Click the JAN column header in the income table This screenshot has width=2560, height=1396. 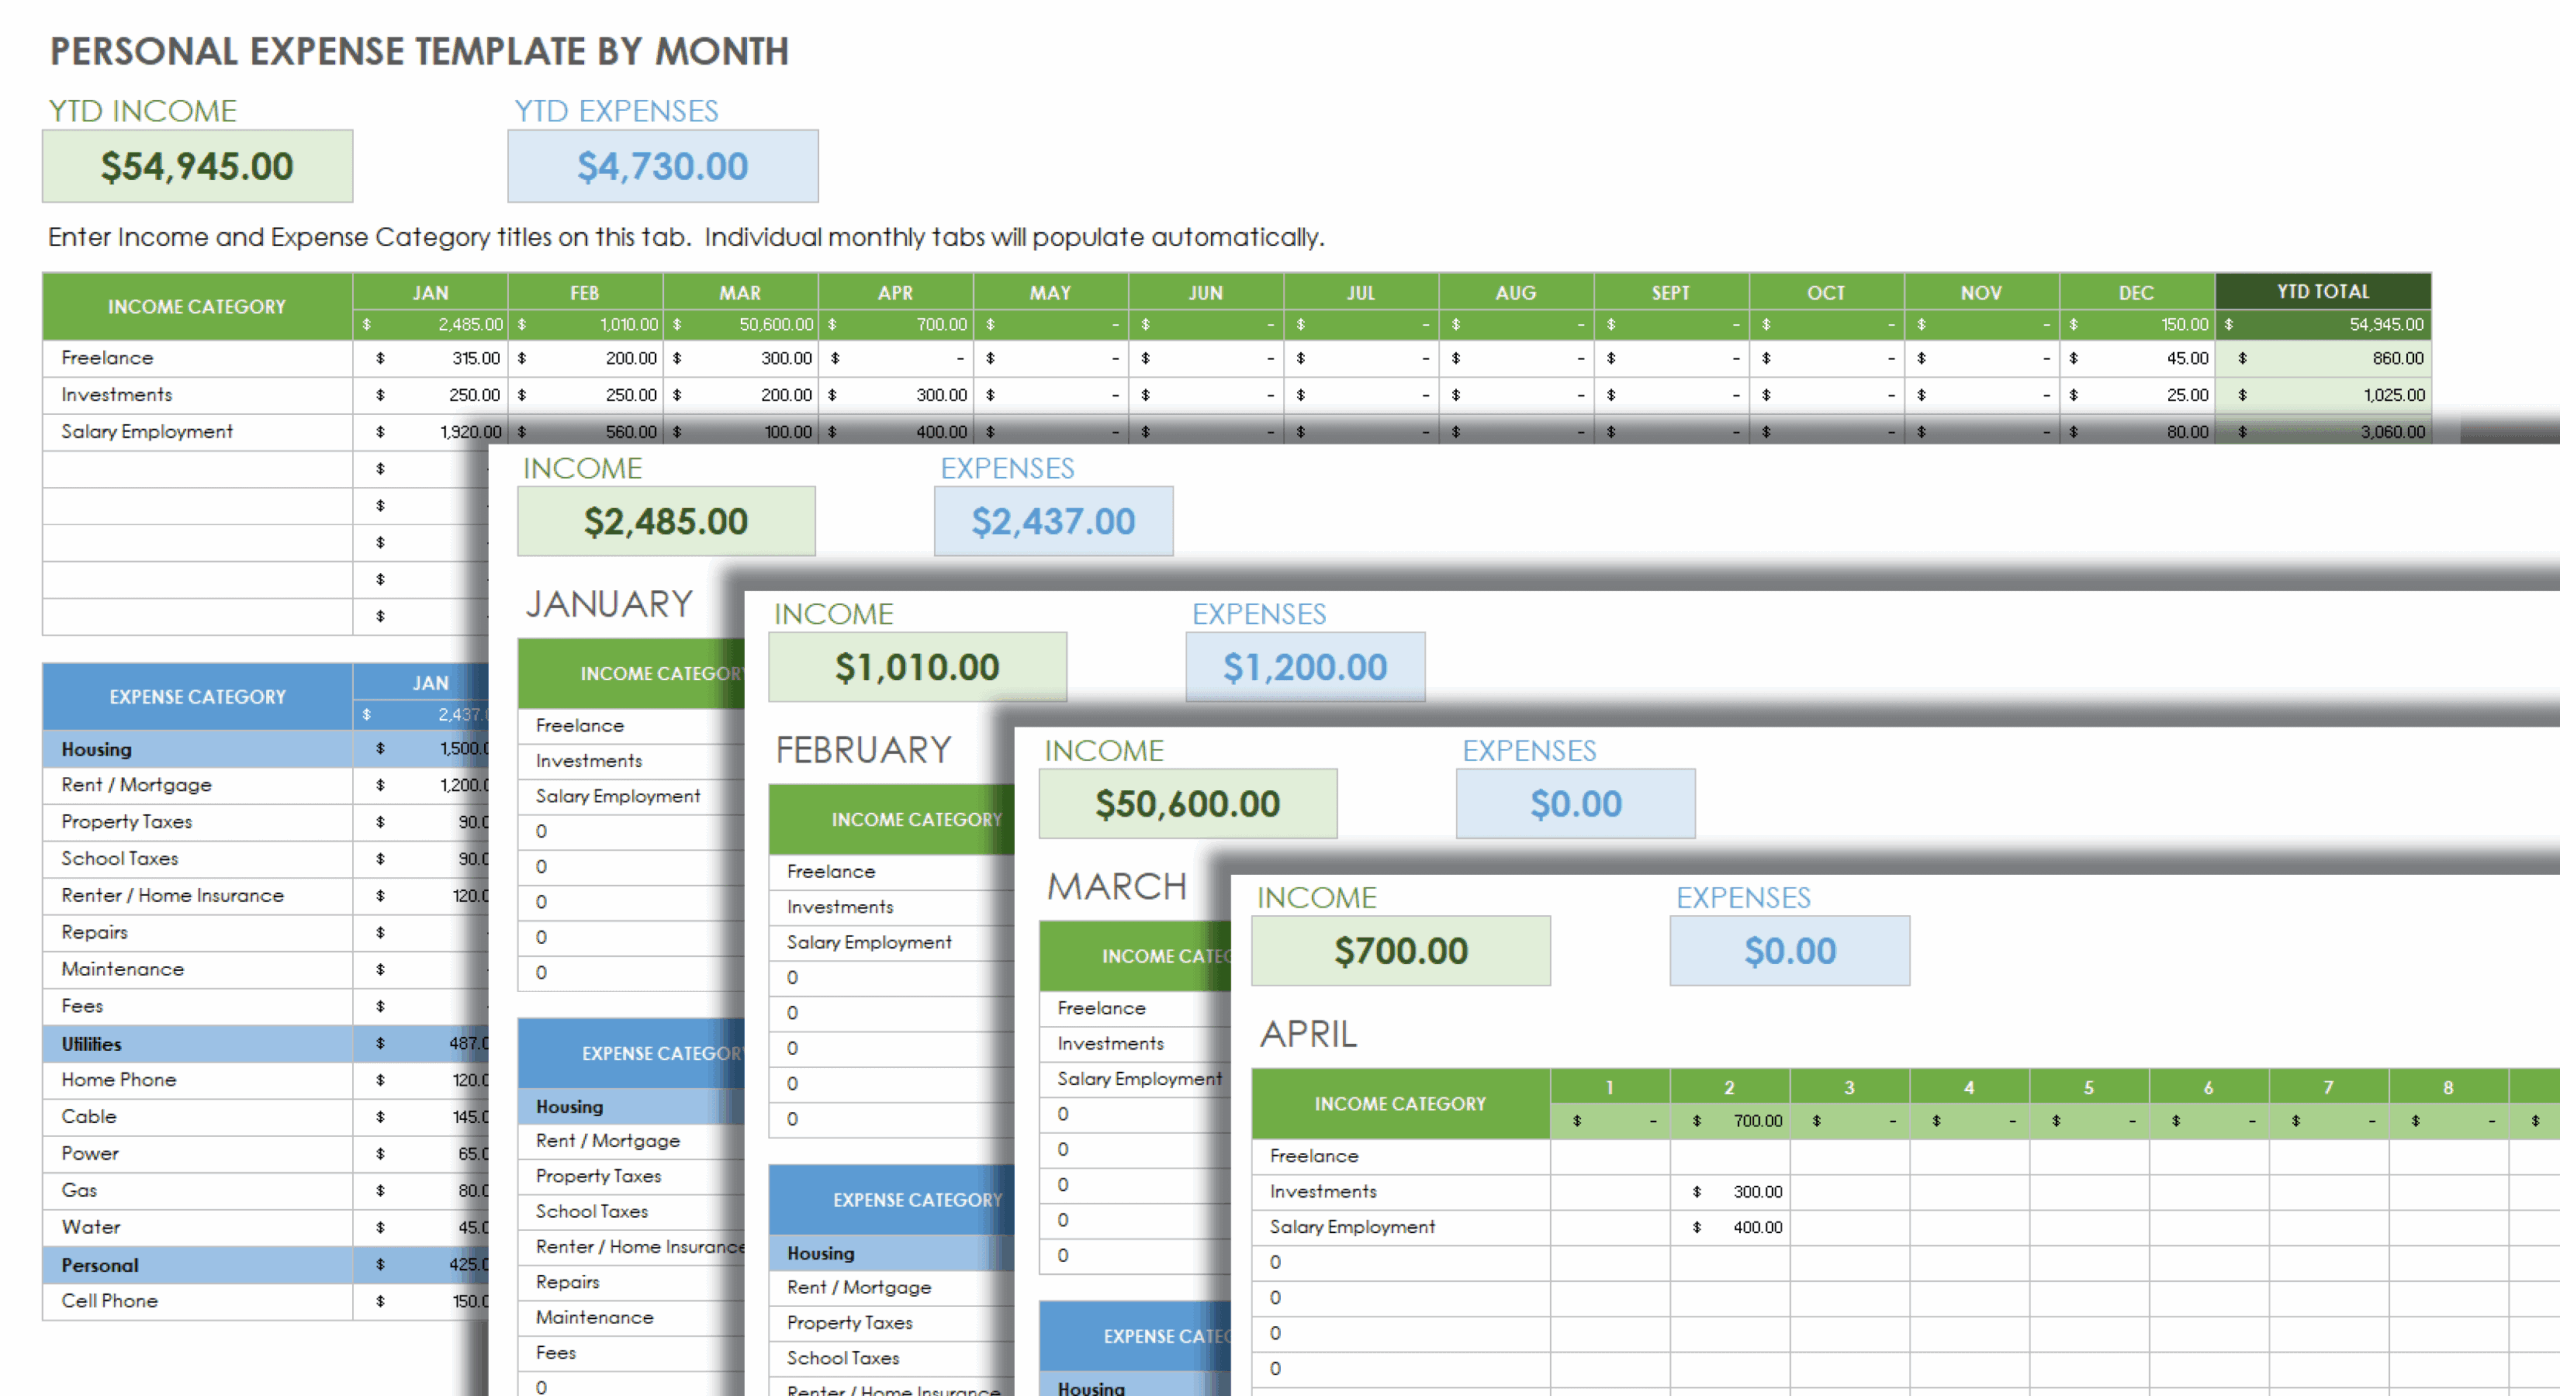click(x=430, y=292)
